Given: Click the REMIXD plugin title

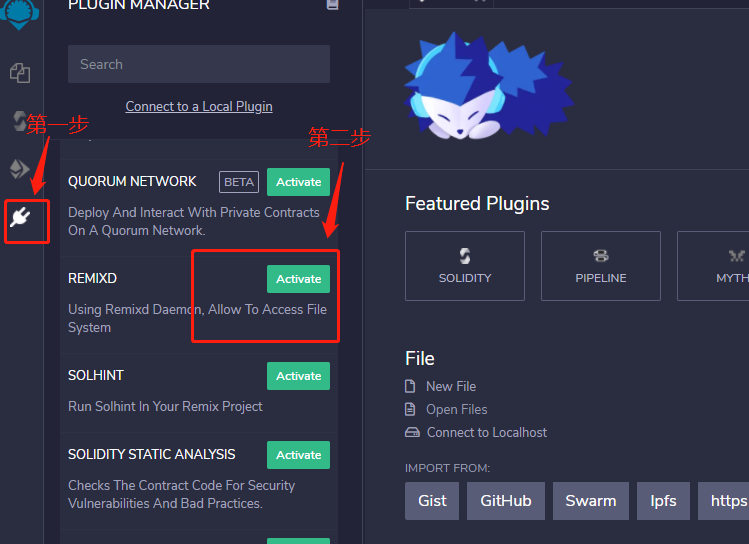Looking at the screenshot, I should point(92,278).
